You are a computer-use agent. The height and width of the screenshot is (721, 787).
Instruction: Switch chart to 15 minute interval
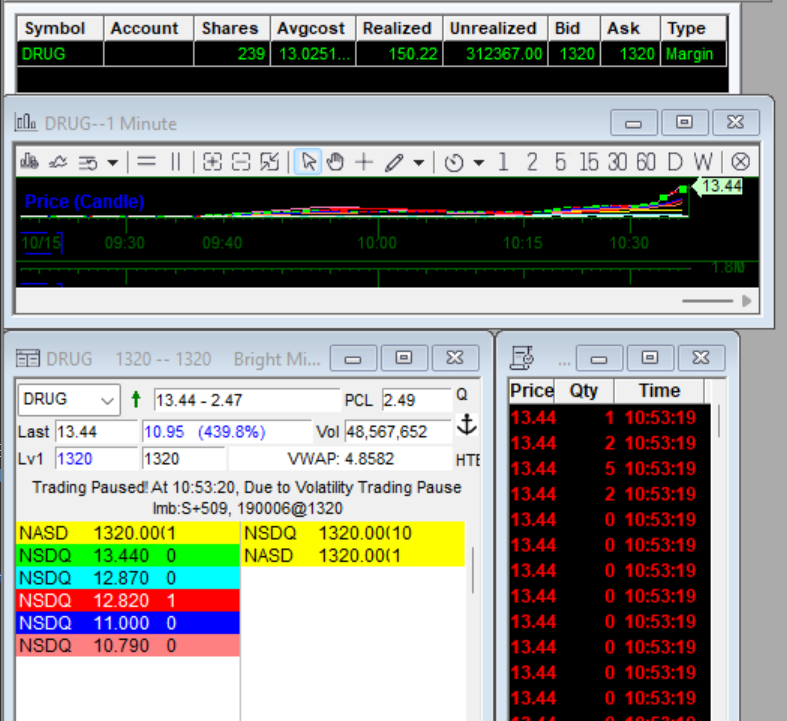[x=589, y=162]
